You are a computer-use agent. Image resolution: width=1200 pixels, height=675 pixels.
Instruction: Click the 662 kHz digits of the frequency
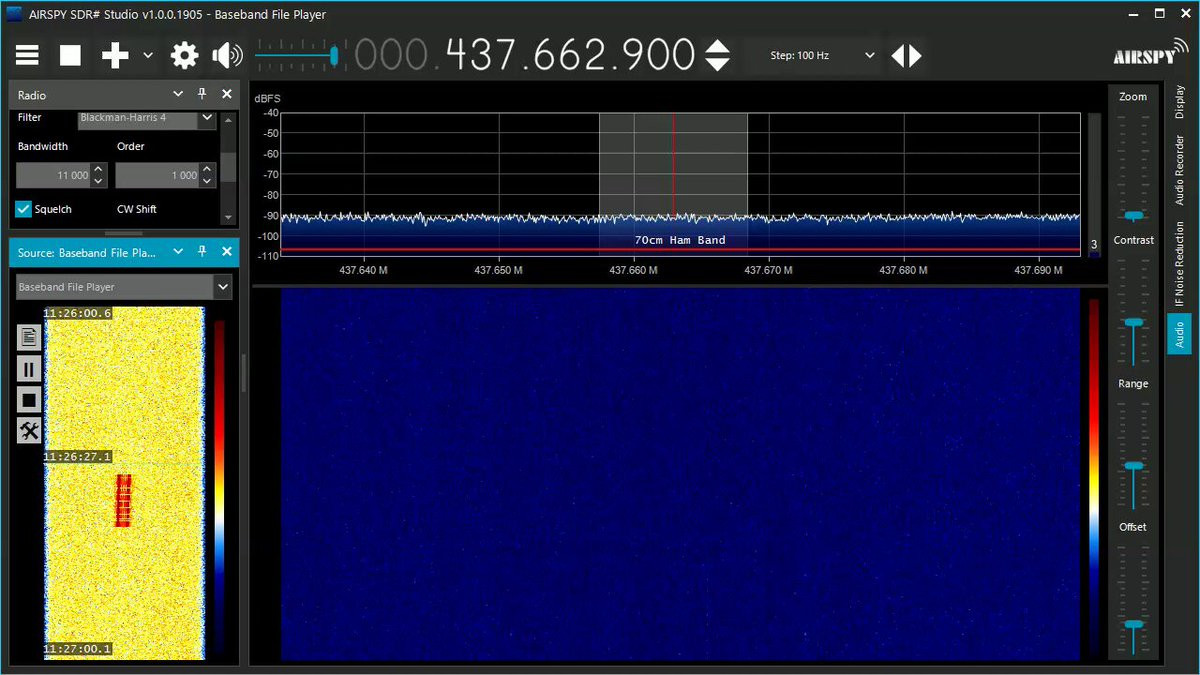click(x=570, y=55)
